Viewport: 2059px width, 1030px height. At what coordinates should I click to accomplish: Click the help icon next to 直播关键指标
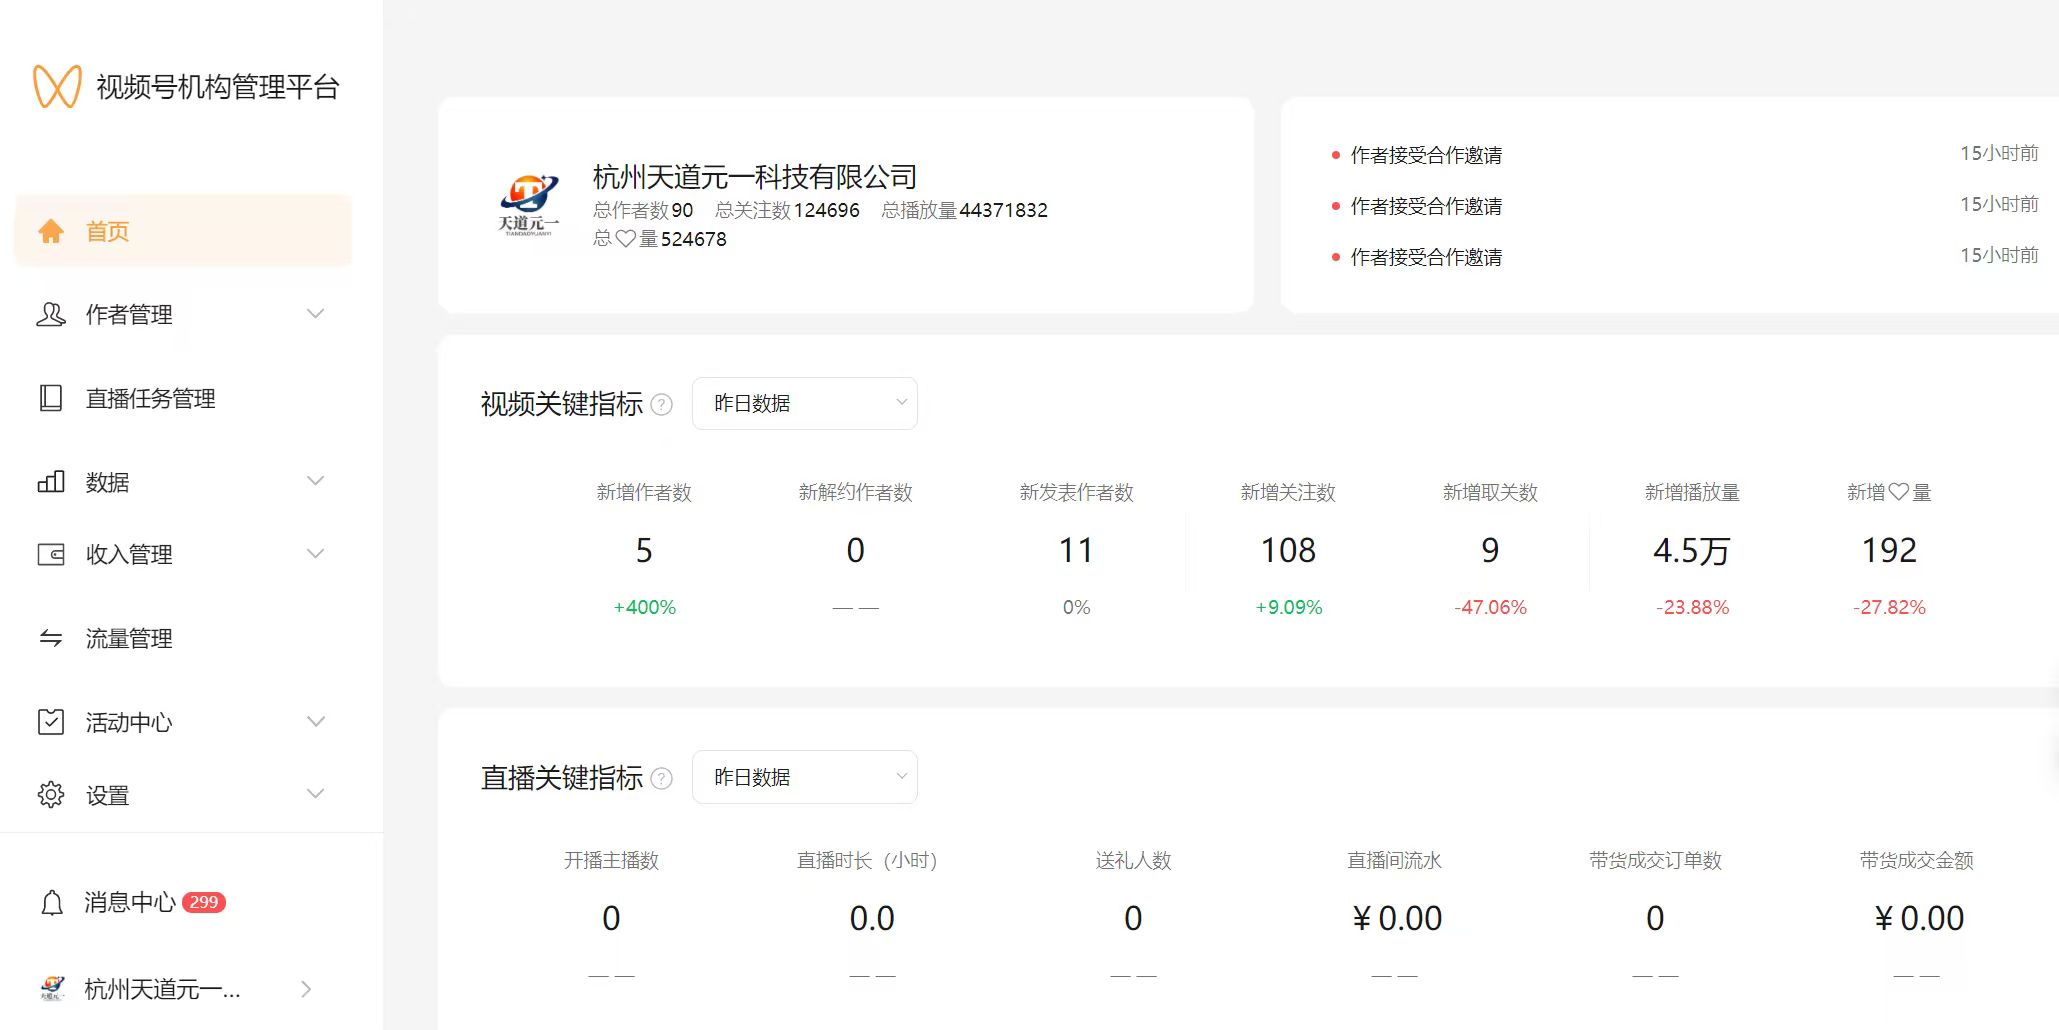662,778
